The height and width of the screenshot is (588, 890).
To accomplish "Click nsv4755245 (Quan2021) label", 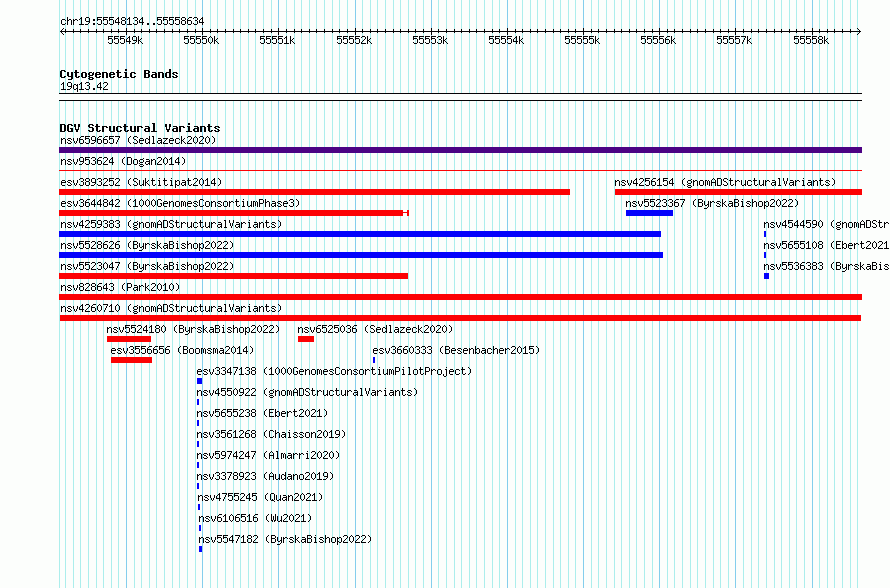I will [x=260, y=497].
